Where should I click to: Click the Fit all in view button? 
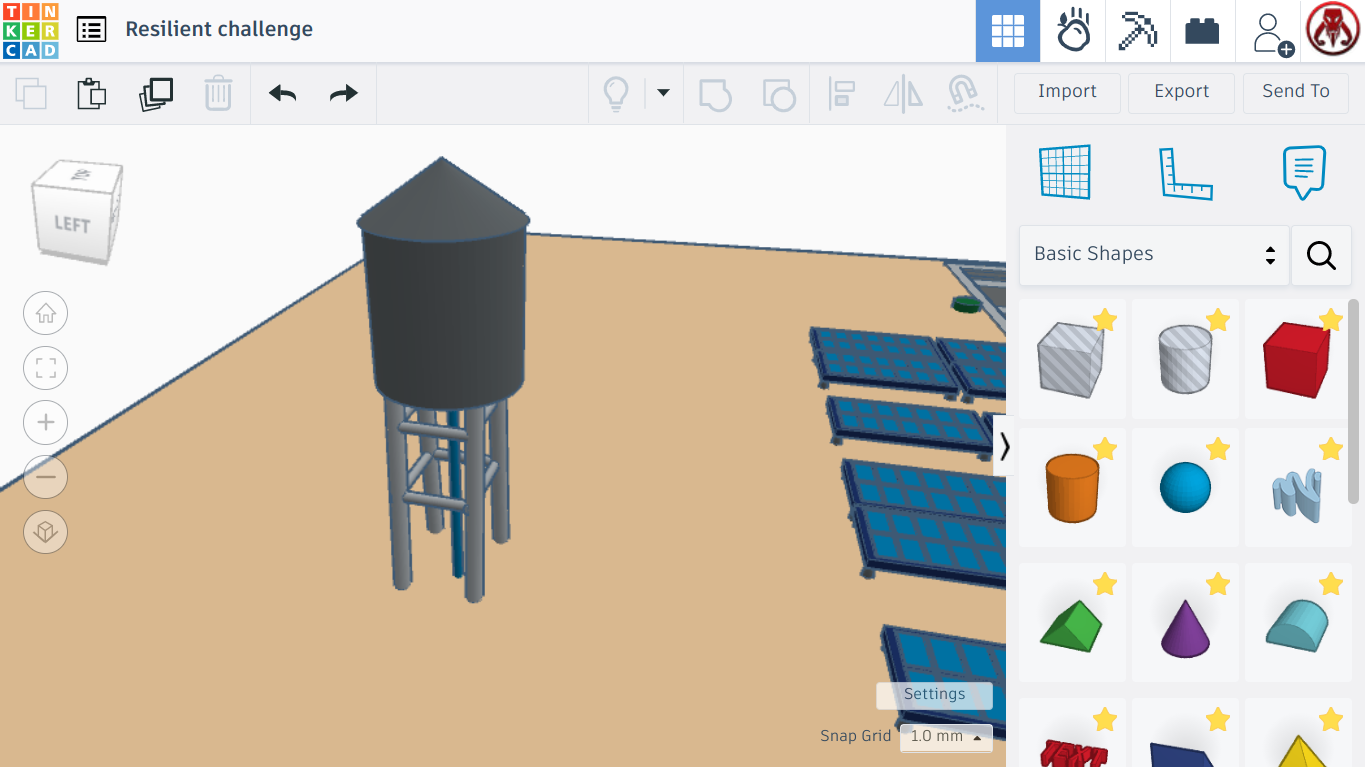pyautogui.click(x=46, y=368)
